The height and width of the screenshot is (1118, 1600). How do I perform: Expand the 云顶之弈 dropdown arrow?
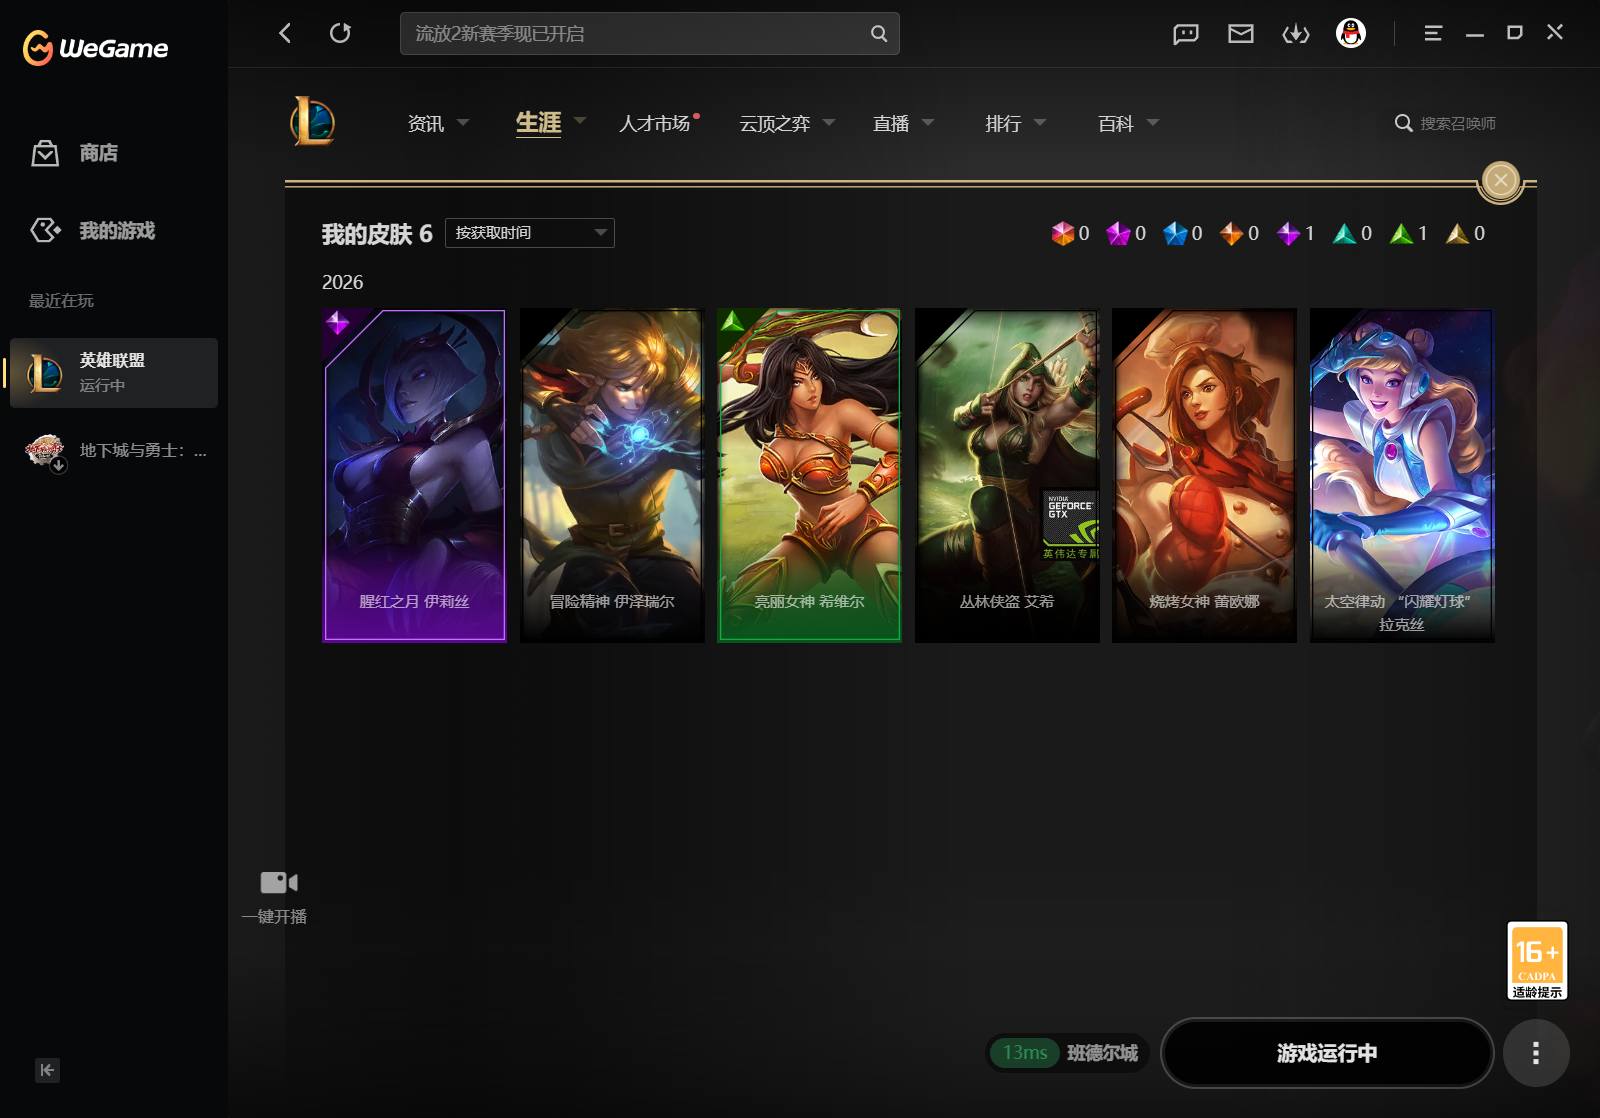pyautogui.click(x=829, y=123)
